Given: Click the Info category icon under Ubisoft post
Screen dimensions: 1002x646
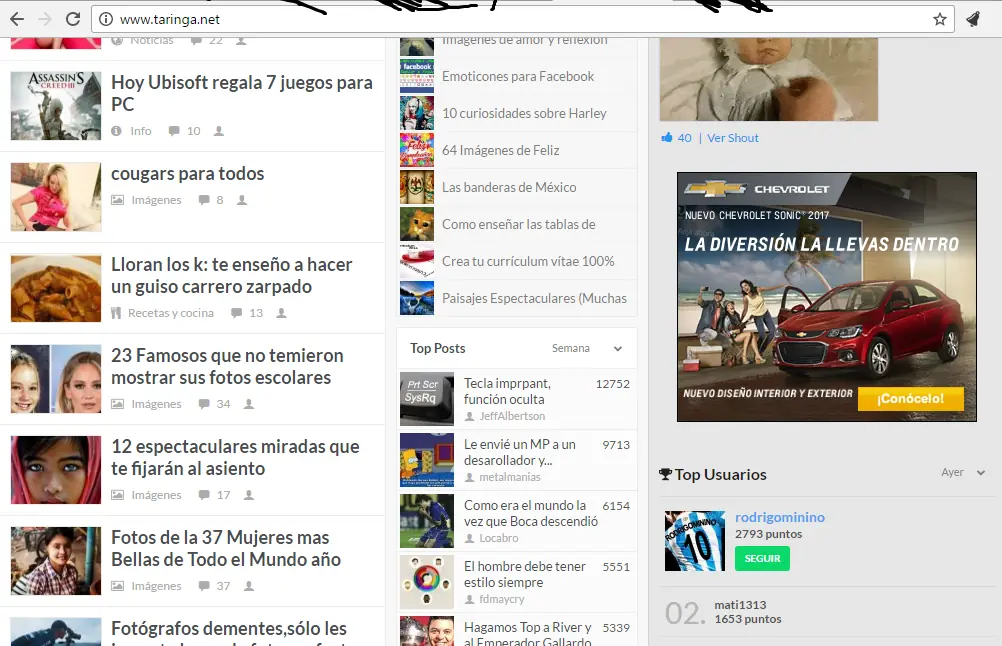Looking at the screenshot, I should point(116,131).
